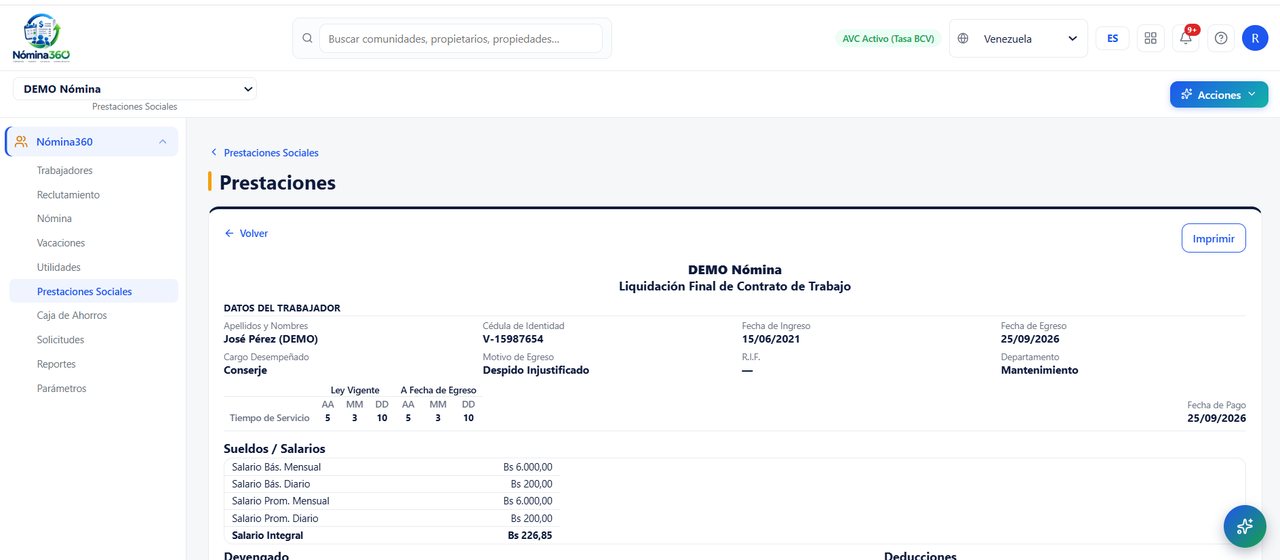The image size is (1280, 560).
Task: Click the Fecha de Egreso value 25/09/2026
Action: tap(1030, 339)
